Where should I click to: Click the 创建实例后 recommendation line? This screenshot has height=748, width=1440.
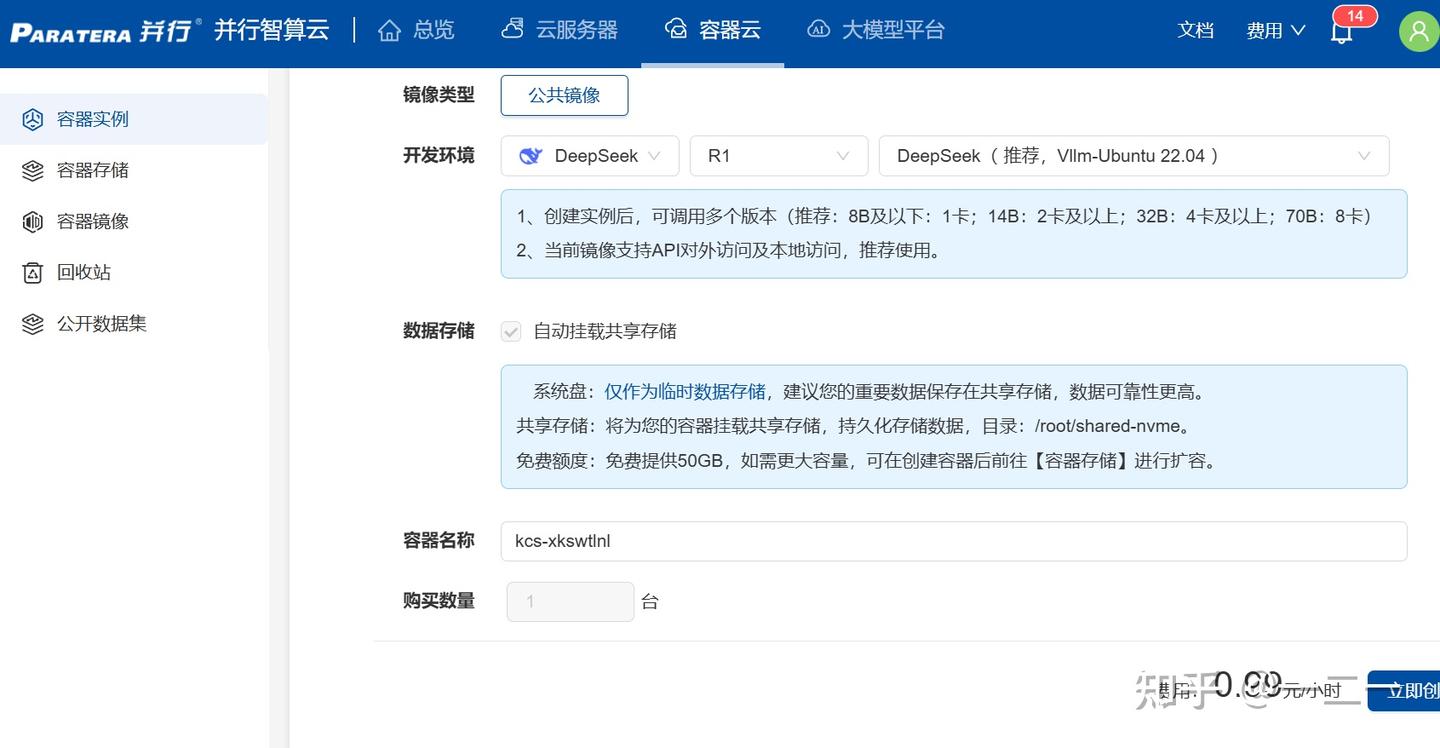coord(944,216)
